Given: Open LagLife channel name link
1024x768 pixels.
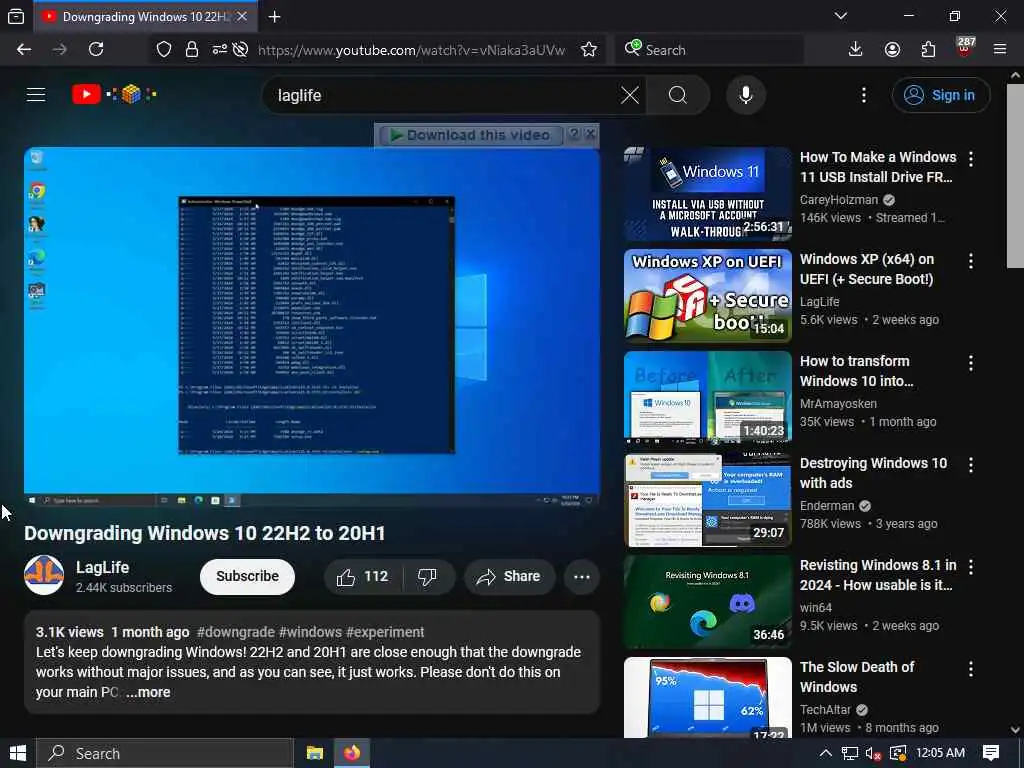Looking at the screenshot, I should tap(103, 568).
